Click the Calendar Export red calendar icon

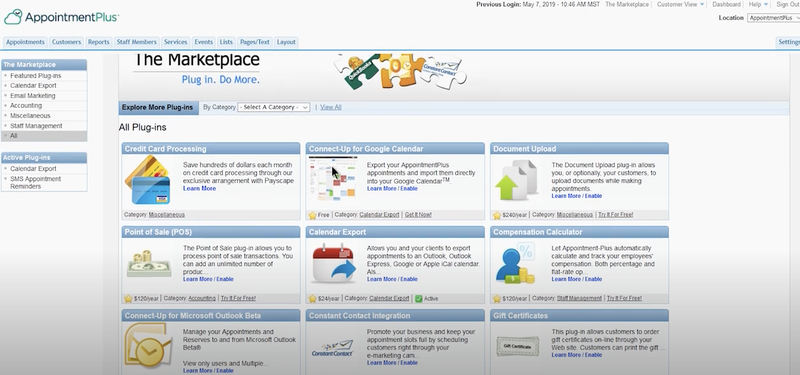[x=333, y=264]
